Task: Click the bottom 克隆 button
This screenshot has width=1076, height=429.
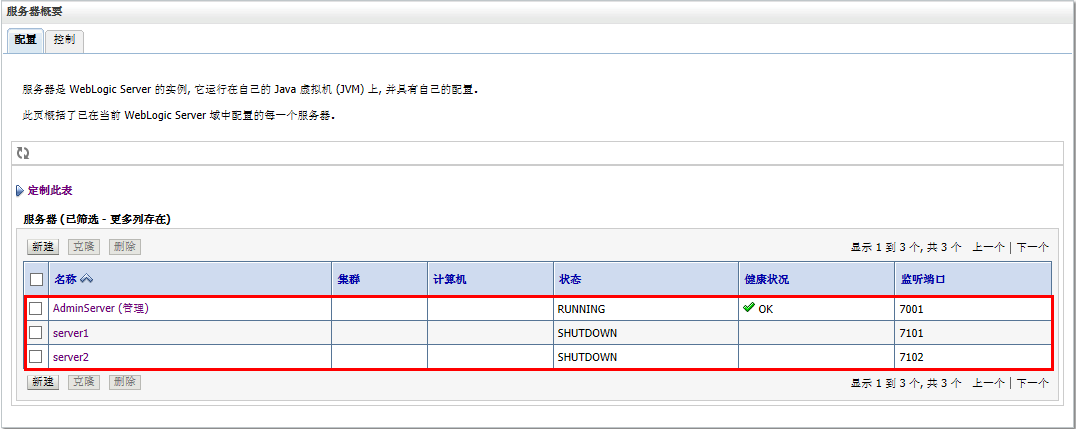Action: (x=84, y=382)
